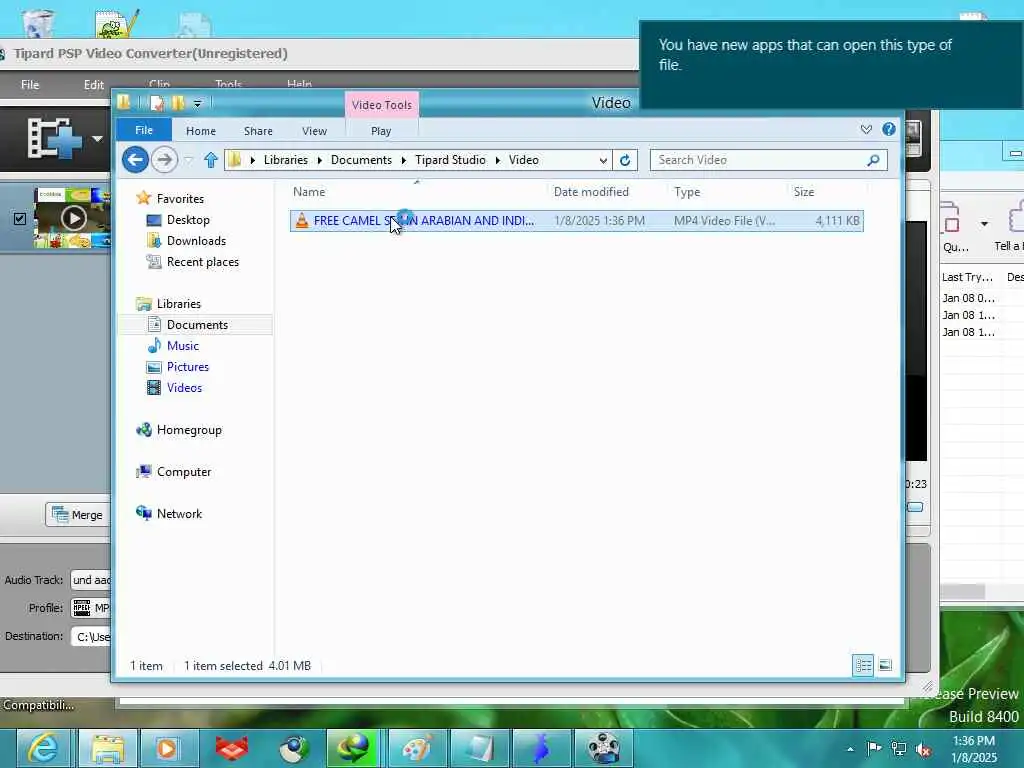Open Internet Download Manager taskbar icon

353,748
